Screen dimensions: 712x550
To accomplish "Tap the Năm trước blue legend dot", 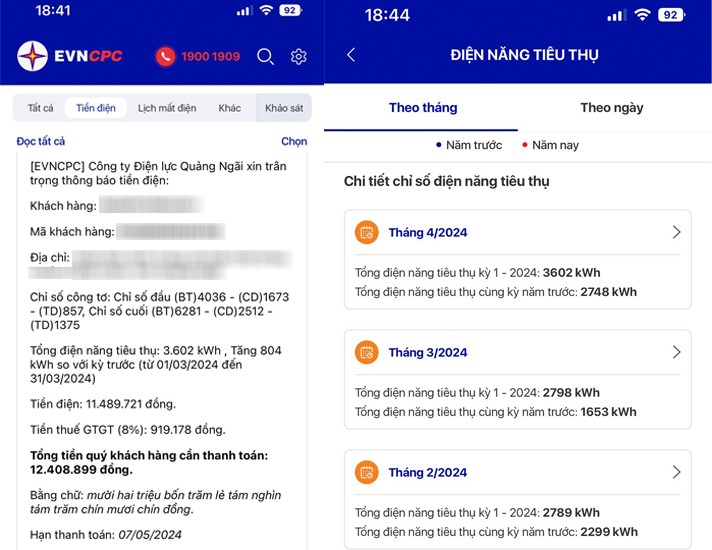I will pos(439,145).
